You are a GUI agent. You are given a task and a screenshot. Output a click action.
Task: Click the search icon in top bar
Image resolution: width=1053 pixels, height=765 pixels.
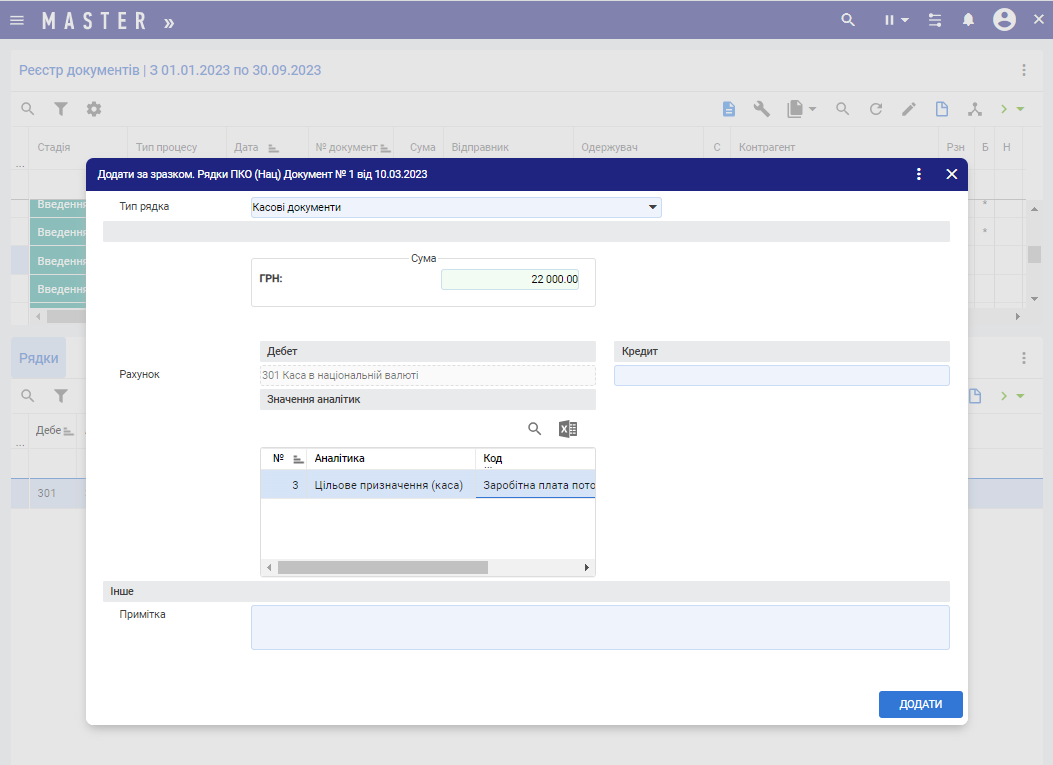(x=848, y=20)
